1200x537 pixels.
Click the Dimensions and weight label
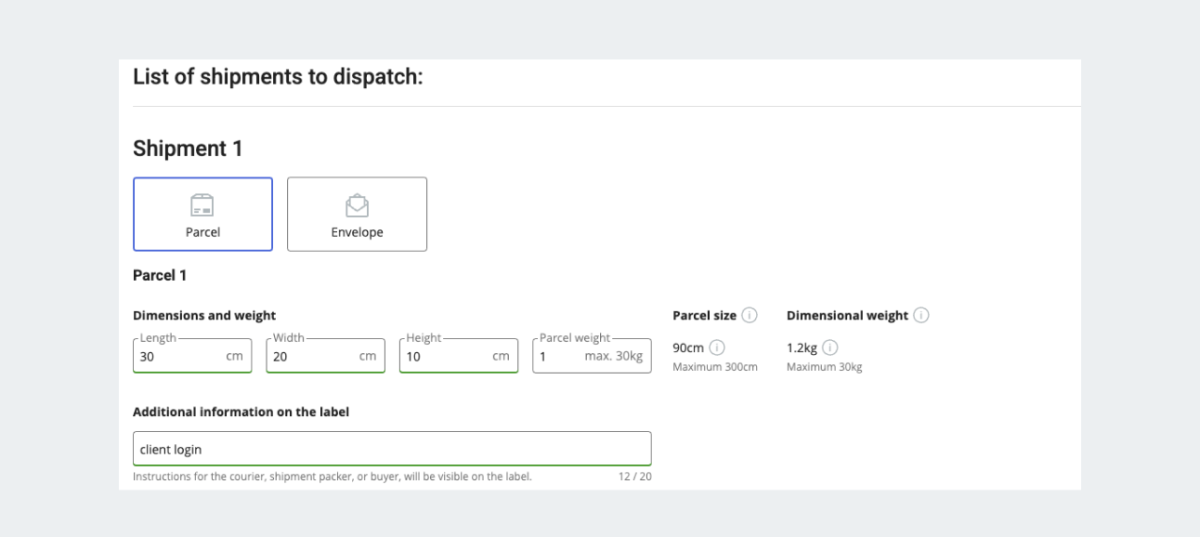pyautogui.click(x=204, y=315)
